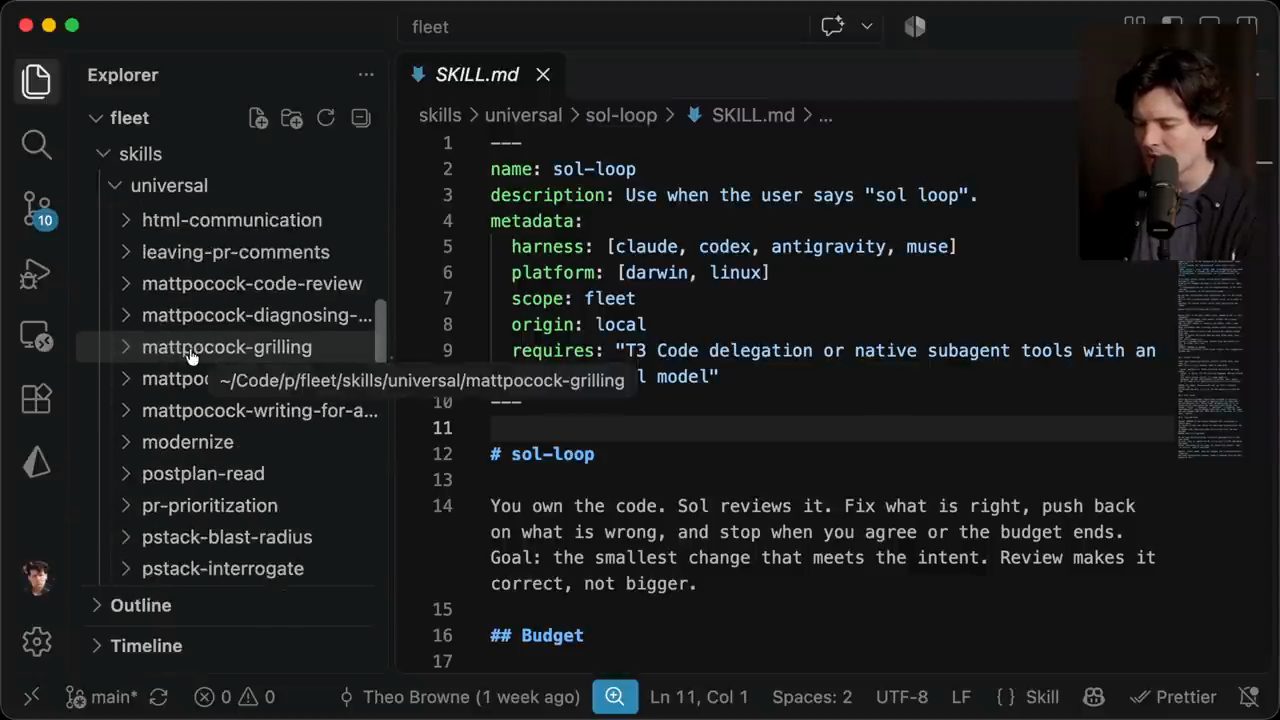1280x720 pixels.
Task: Open the Explorer view in activity bar
Action: pos(36,81)
